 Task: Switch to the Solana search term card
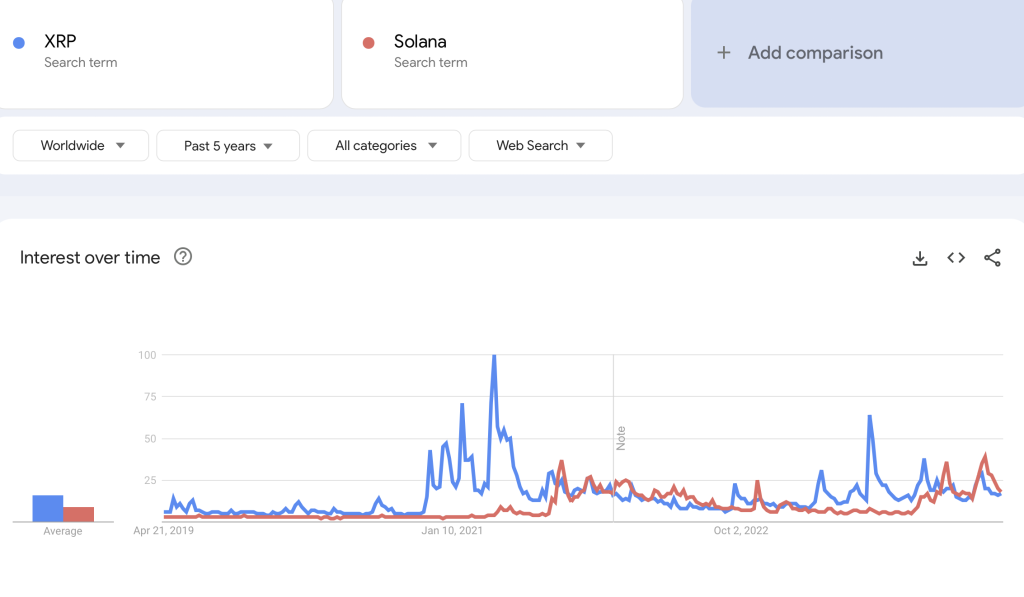[x=512, y=53]
